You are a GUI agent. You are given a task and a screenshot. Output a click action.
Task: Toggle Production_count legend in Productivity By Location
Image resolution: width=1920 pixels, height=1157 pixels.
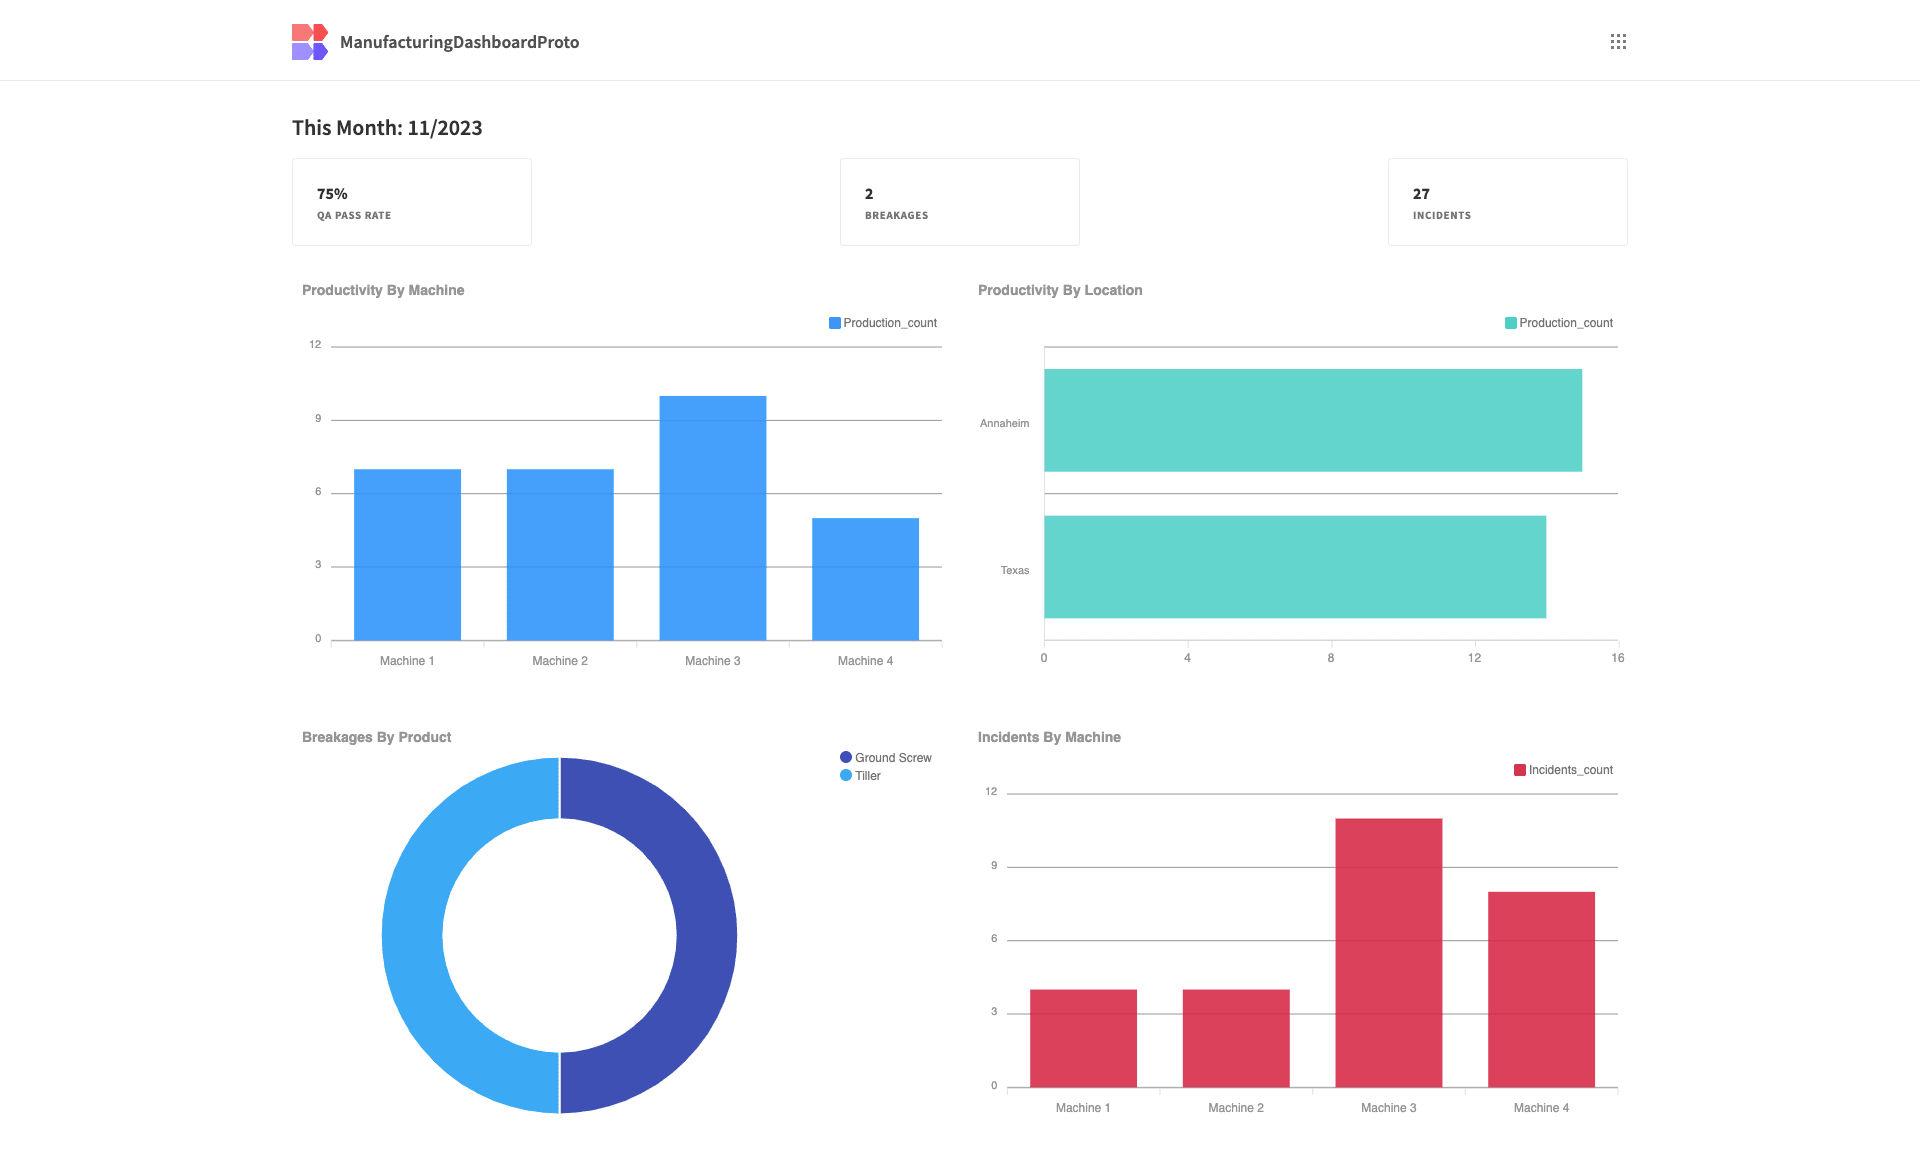(1559, 323)
